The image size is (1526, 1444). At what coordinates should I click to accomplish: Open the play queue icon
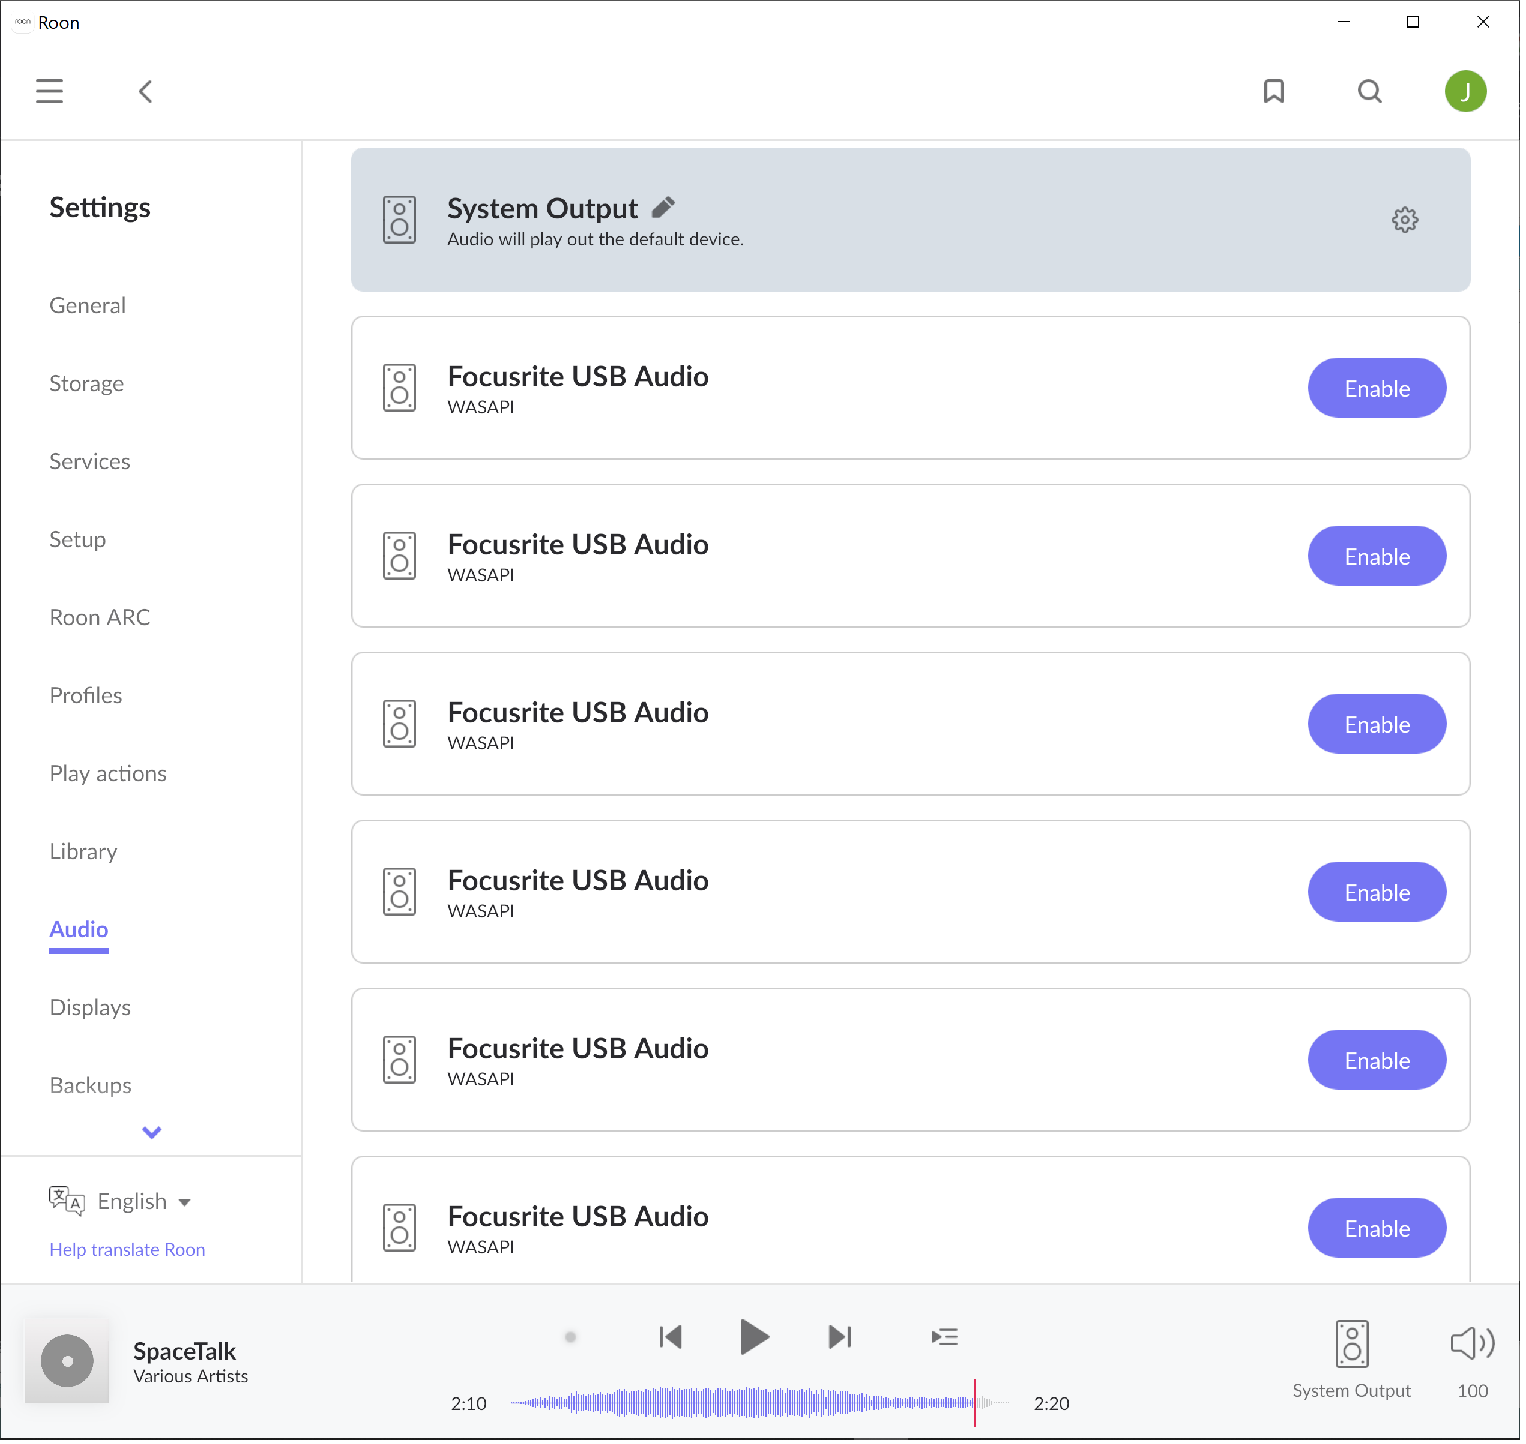tap(945, 1337)
